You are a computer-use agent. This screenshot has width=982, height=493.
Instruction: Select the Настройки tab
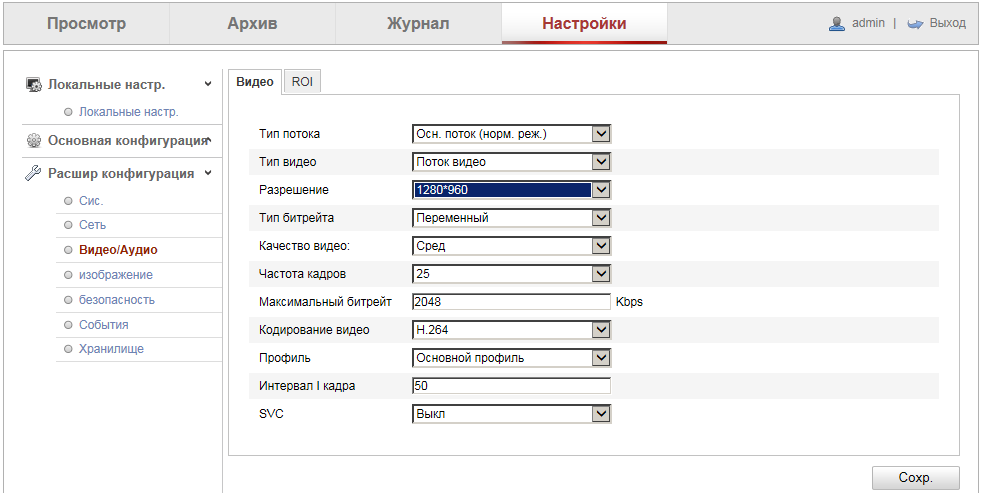[x=584, y=24]
